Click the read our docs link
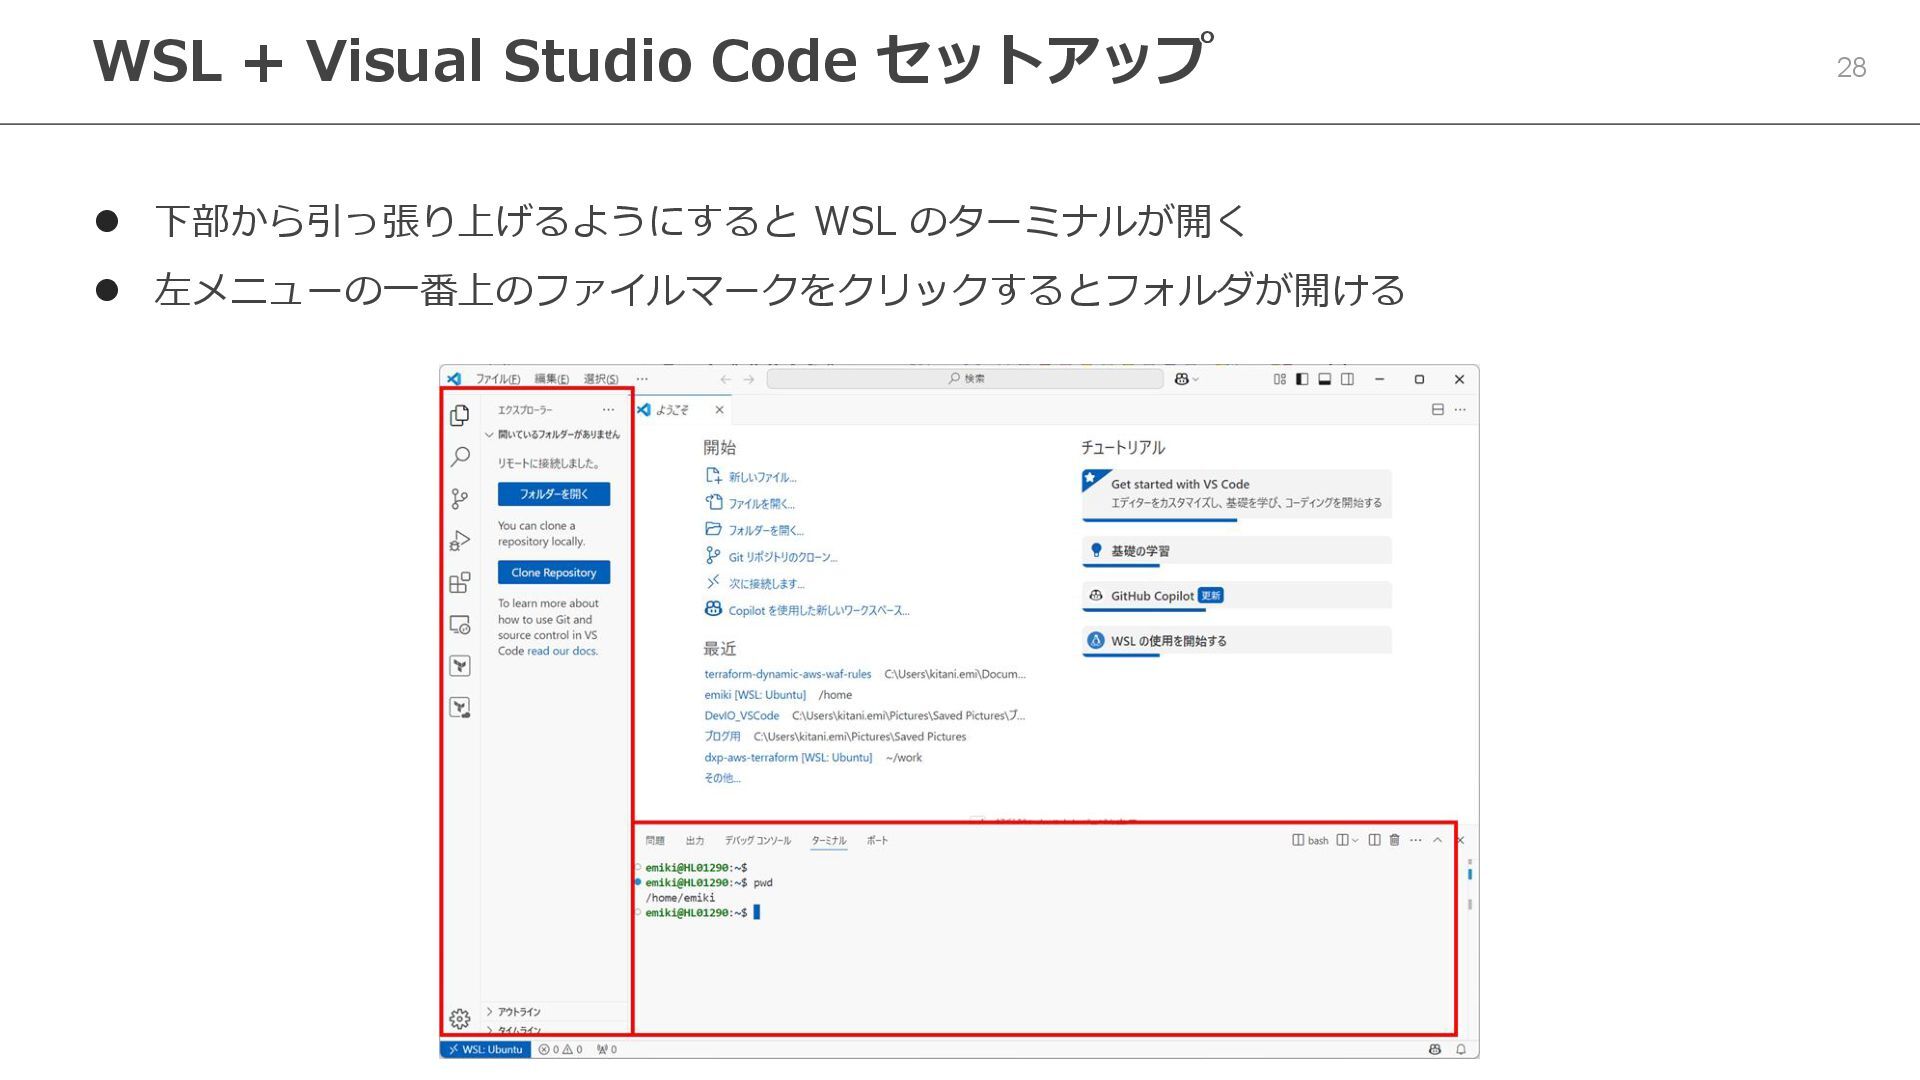The width and height of the screenshot is (1920, 1080). tap(562, 651)
